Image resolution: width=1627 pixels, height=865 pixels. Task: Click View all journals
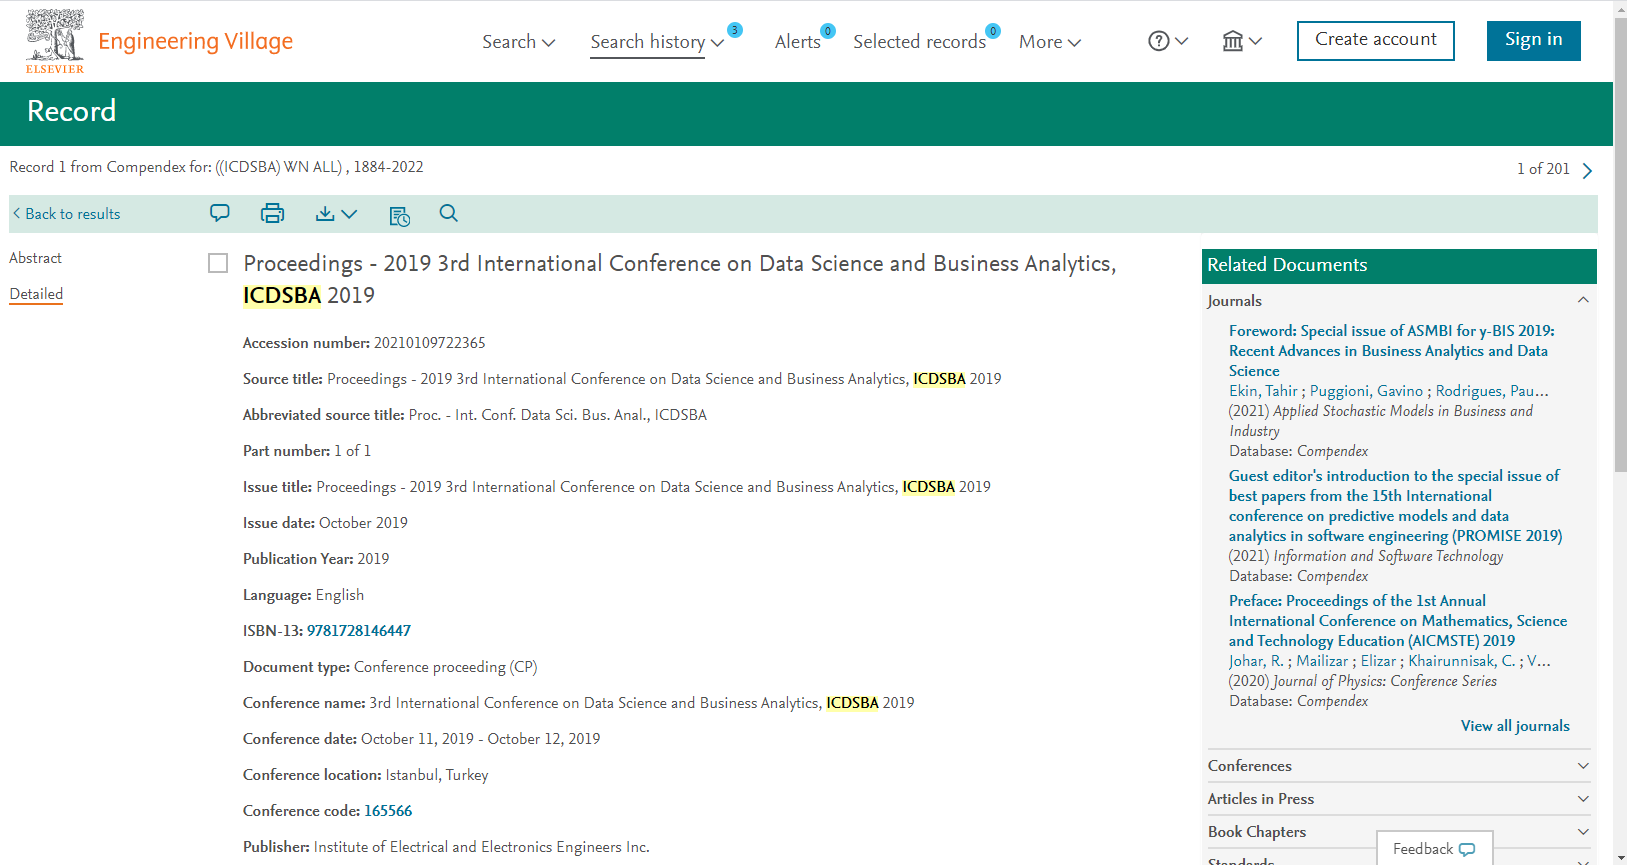coord(1515,726)
